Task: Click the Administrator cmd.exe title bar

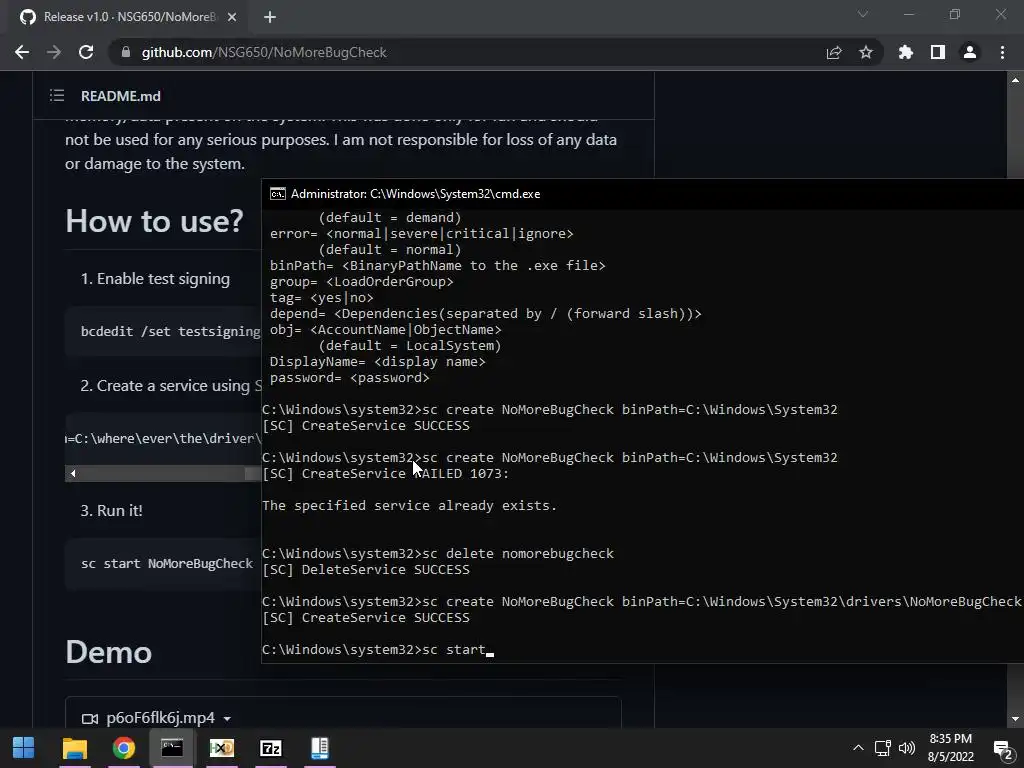Action: tap(643, 194)
